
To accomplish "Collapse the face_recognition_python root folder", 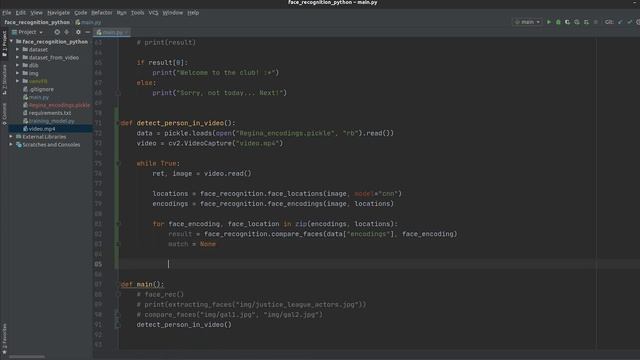I will (x=11, y=42).
